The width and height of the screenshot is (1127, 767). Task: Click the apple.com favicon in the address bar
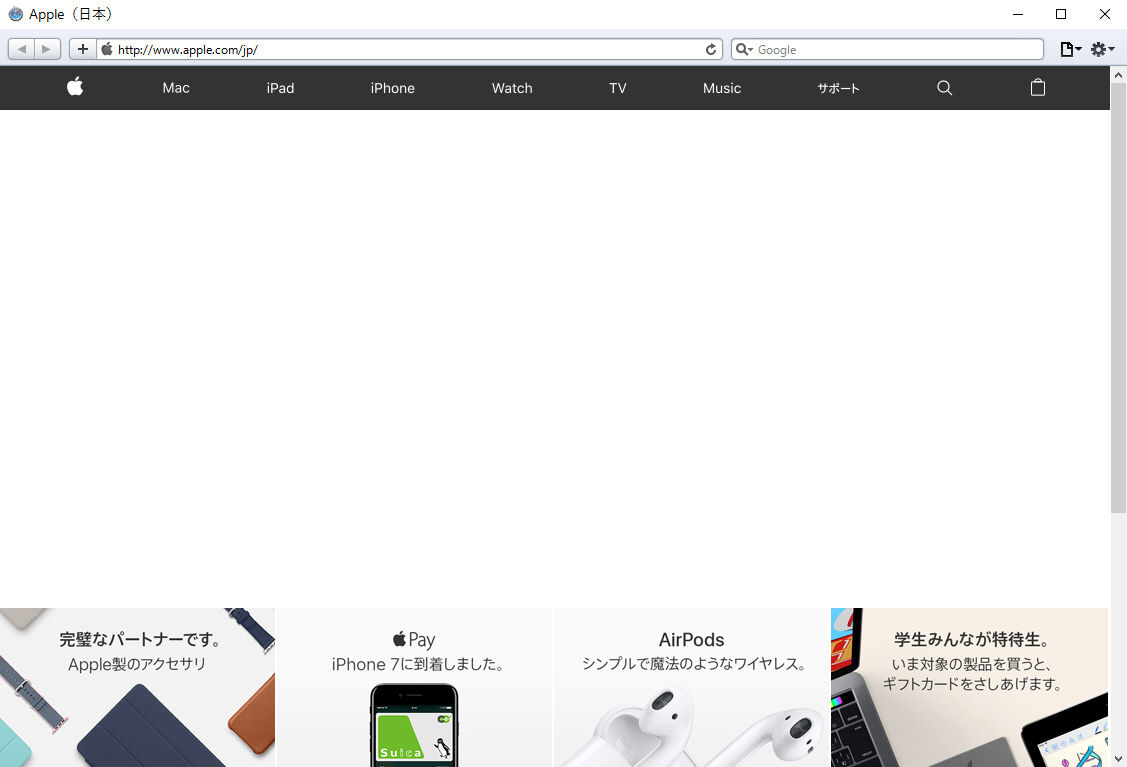(x=107, y=48)
